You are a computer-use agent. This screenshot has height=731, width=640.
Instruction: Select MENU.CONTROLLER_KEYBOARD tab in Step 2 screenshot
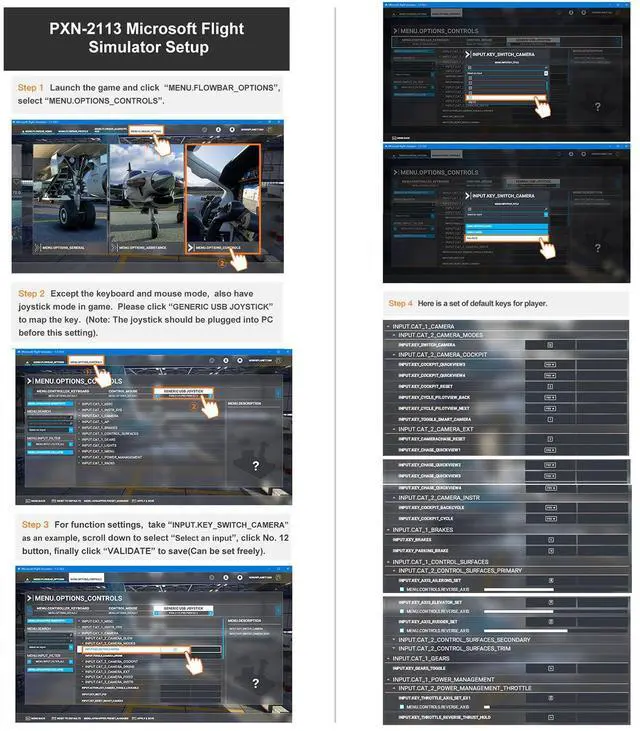click(62, 393)
